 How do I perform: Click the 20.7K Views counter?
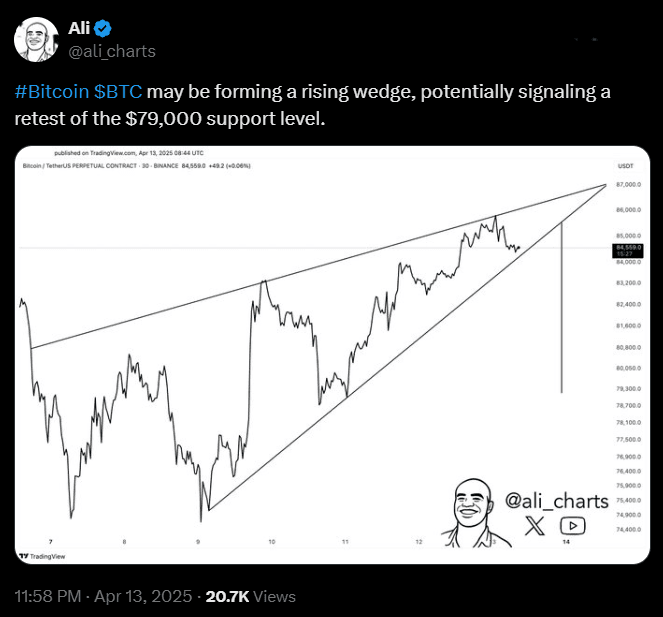(250, 596)
